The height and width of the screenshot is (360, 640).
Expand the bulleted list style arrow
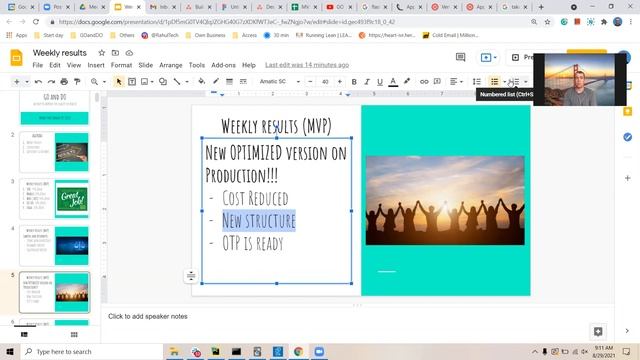[504, 82]
